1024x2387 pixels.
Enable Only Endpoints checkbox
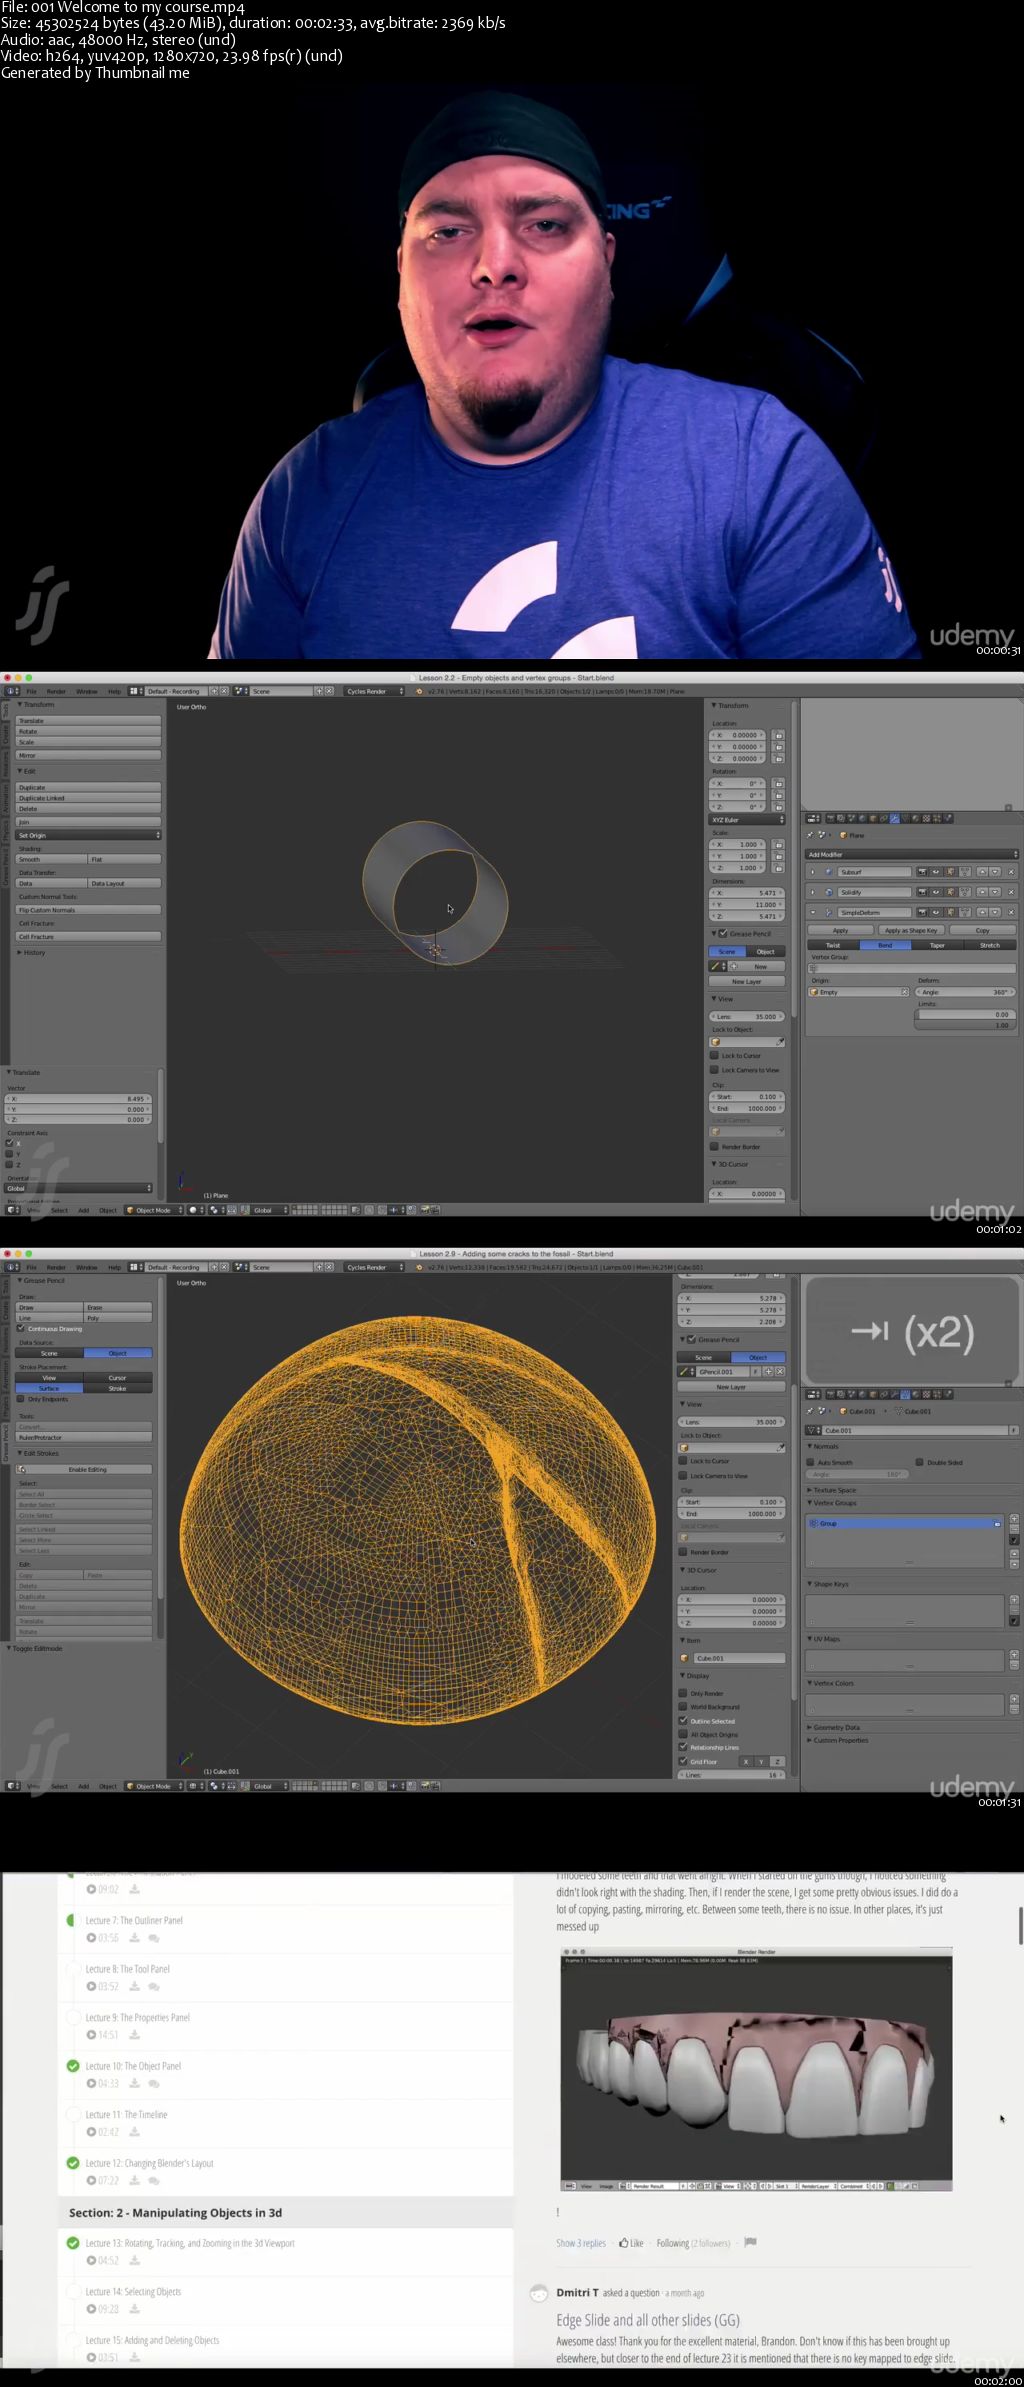20,1399
